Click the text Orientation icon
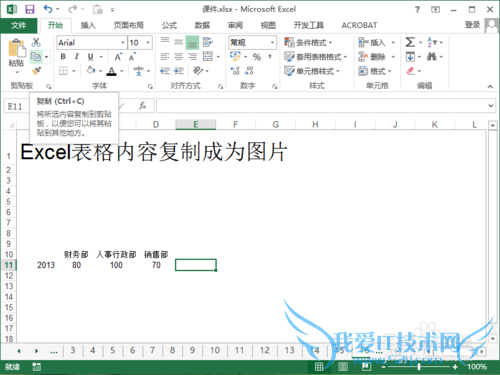Screen dimensions: 500x375 198,71
